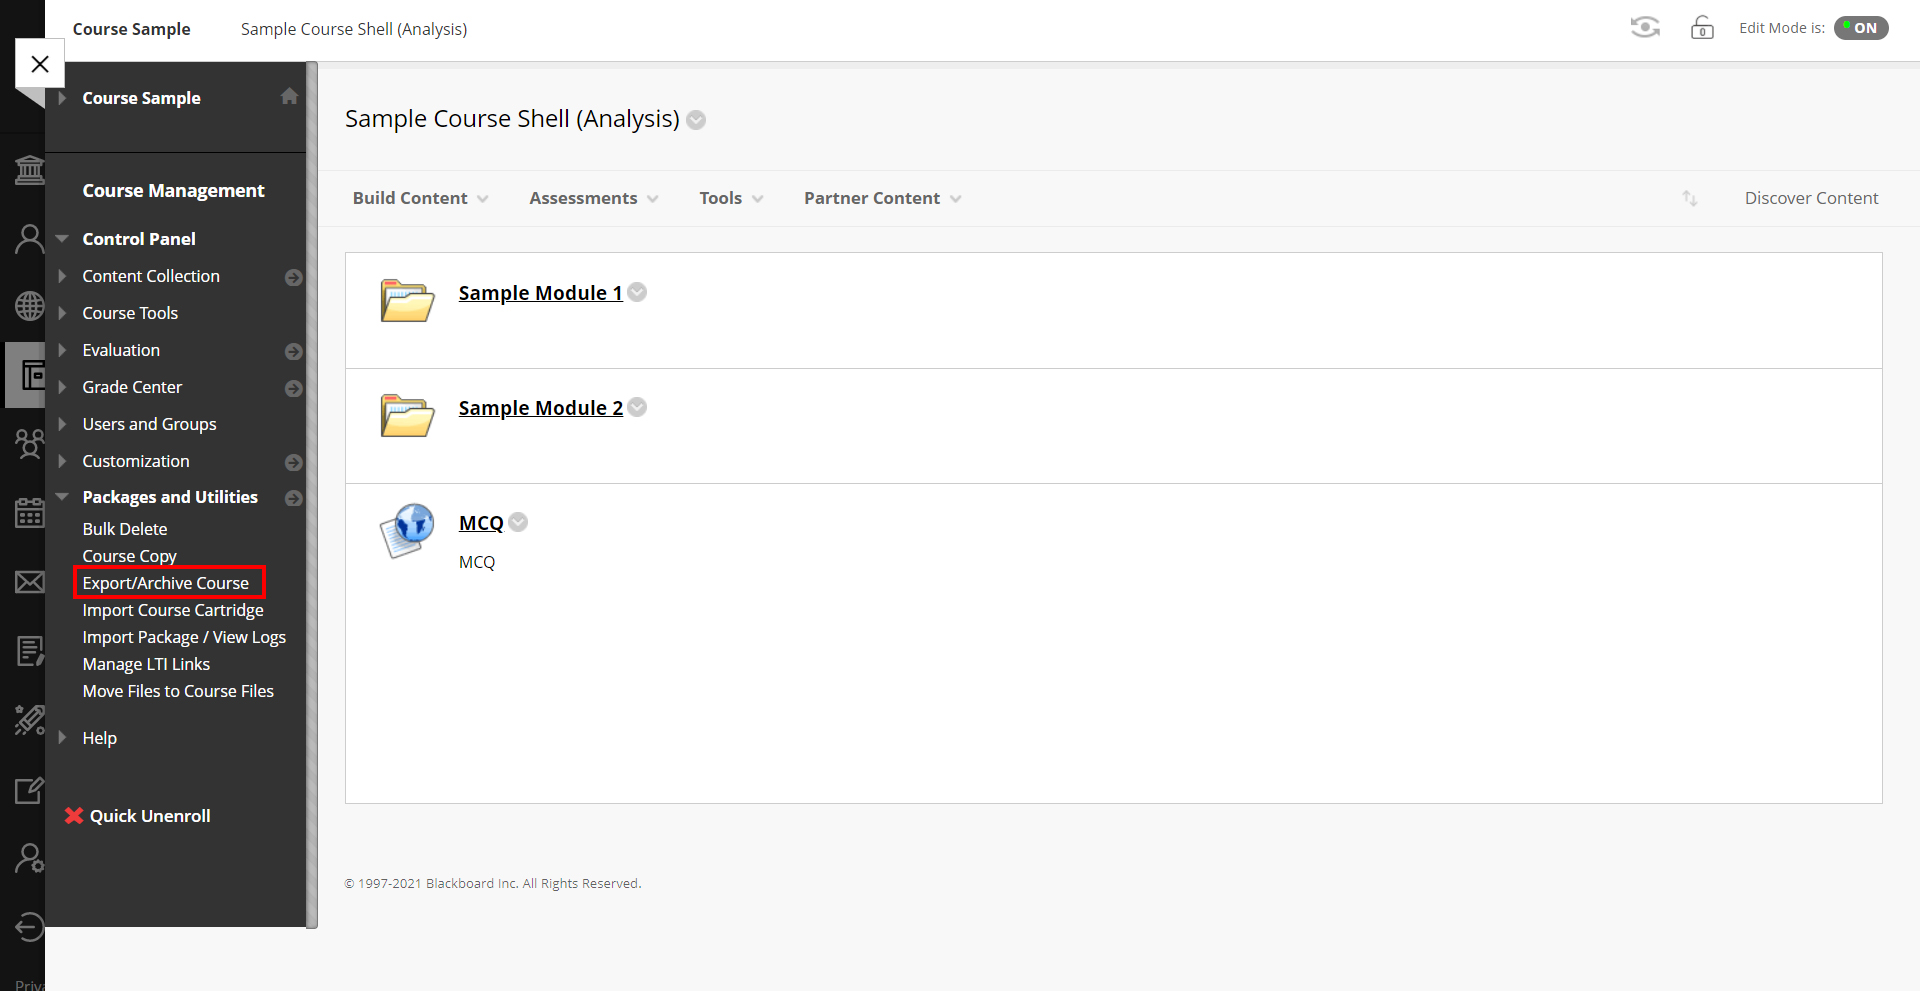
Task: Open the Institution page building icon
Action: point(30,171)
